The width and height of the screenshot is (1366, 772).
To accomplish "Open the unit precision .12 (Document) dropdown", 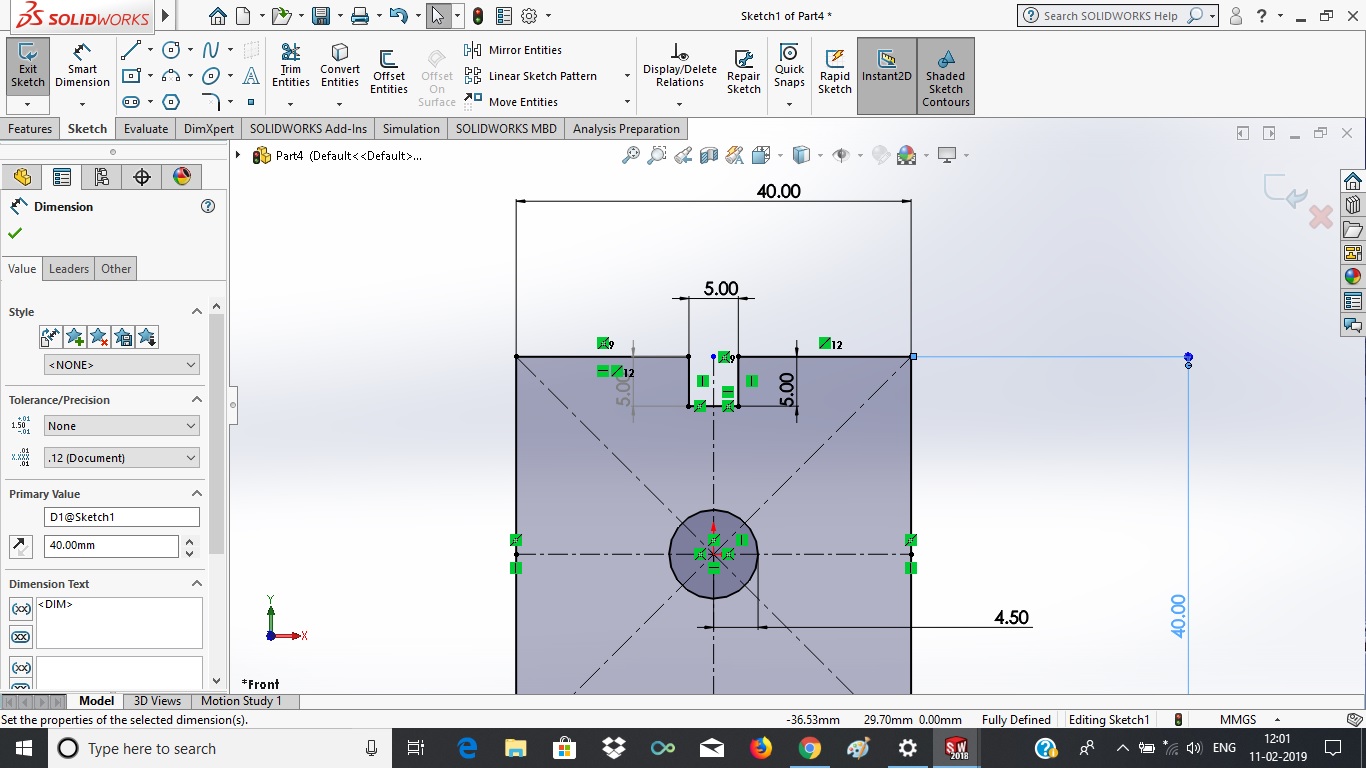I will pos(121,458).
